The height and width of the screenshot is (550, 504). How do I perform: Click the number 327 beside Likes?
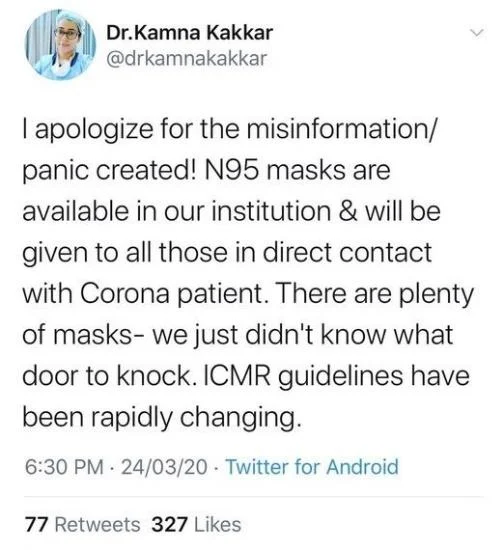(x=169, y=525)
